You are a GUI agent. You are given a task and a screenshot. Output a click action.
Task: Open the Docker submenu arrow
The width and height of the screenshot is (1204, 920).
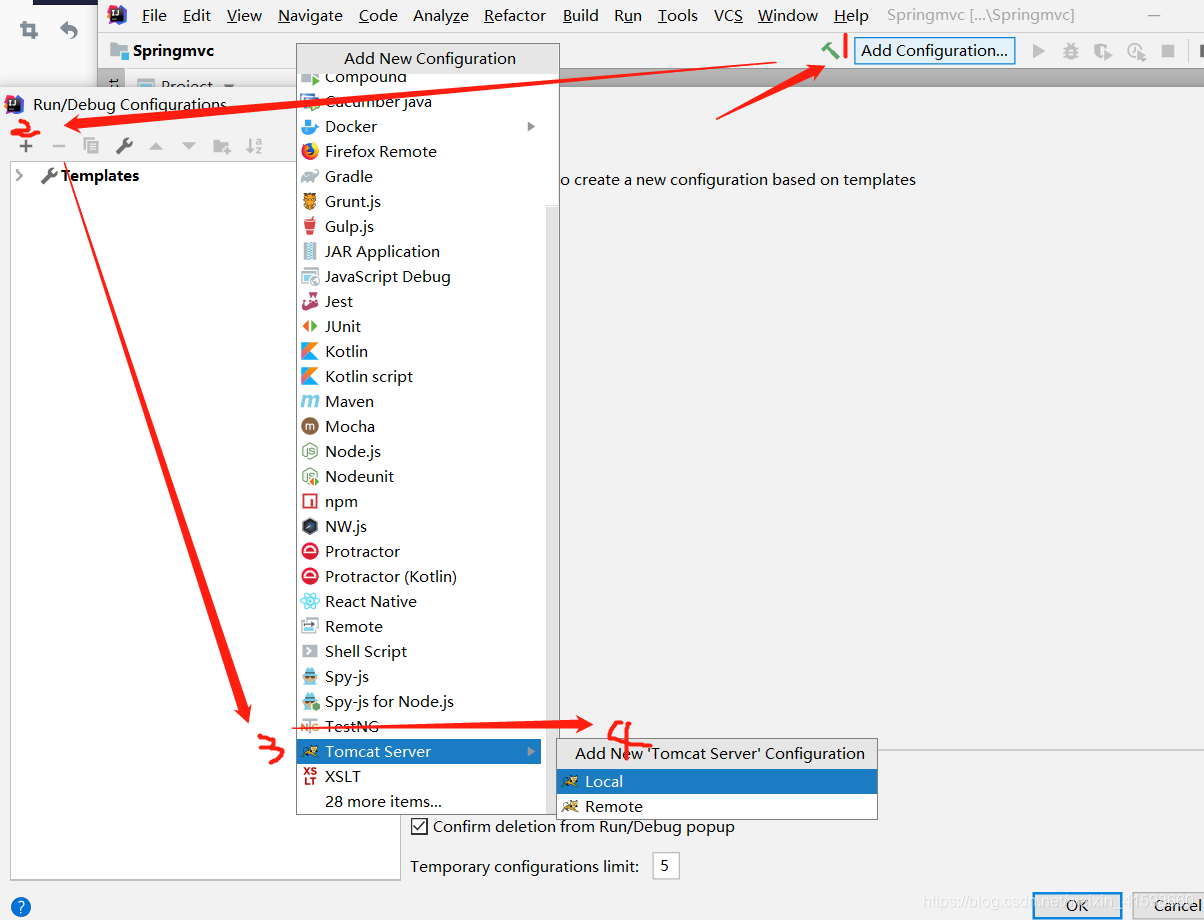pos(531,126)
